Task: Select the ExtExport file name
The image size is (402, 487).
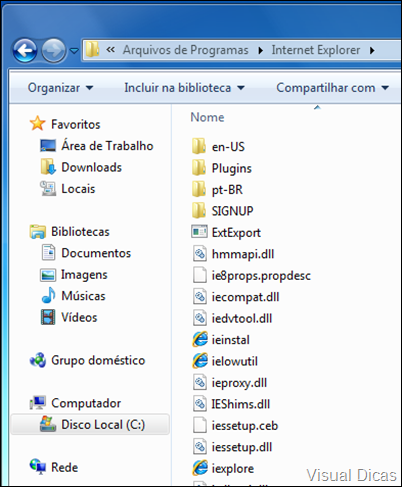Action: click(236, 233)
